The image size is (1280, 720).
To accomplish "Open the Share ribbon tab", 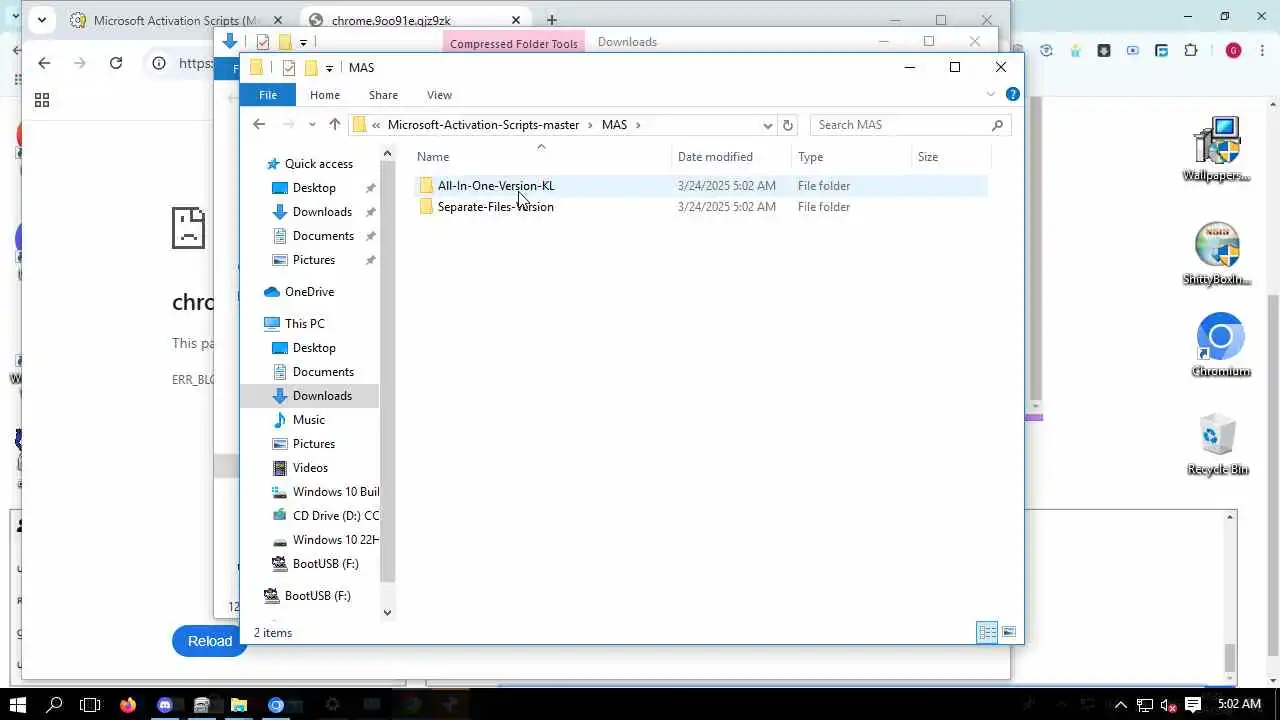I will click(x=383, y=95).
